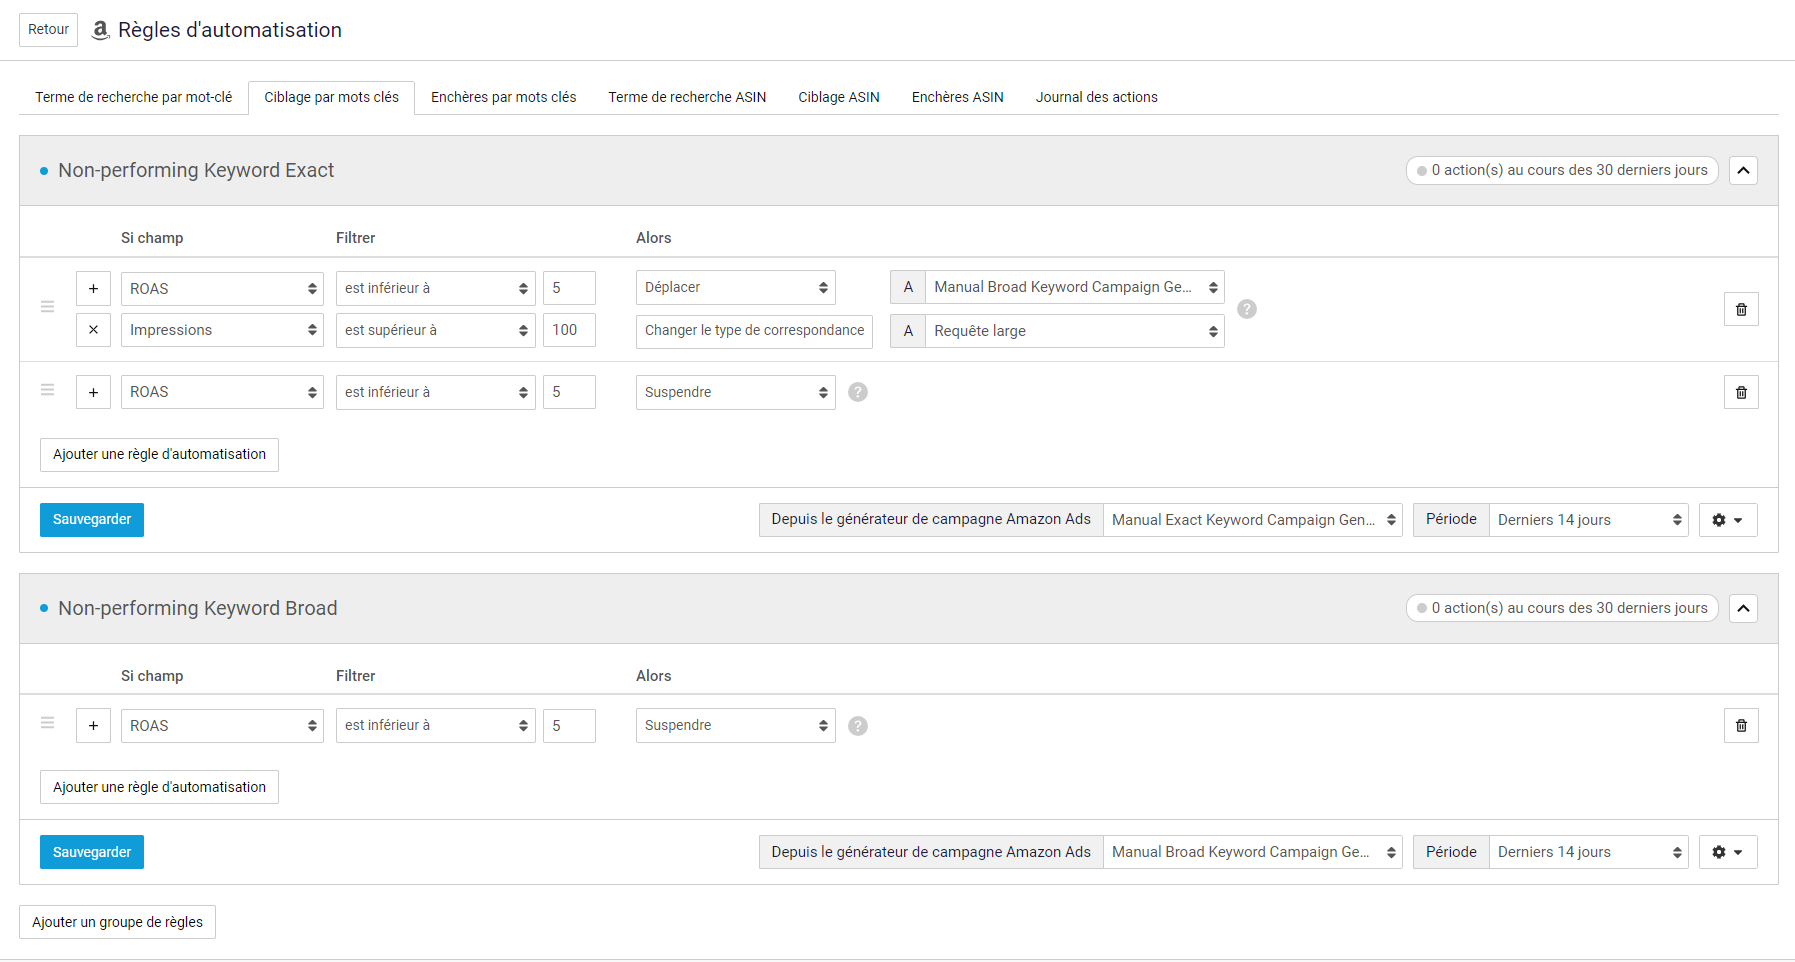Open Période dropdown in Keyword Exact group
1795x962 pixels.
coord(1589,520)
